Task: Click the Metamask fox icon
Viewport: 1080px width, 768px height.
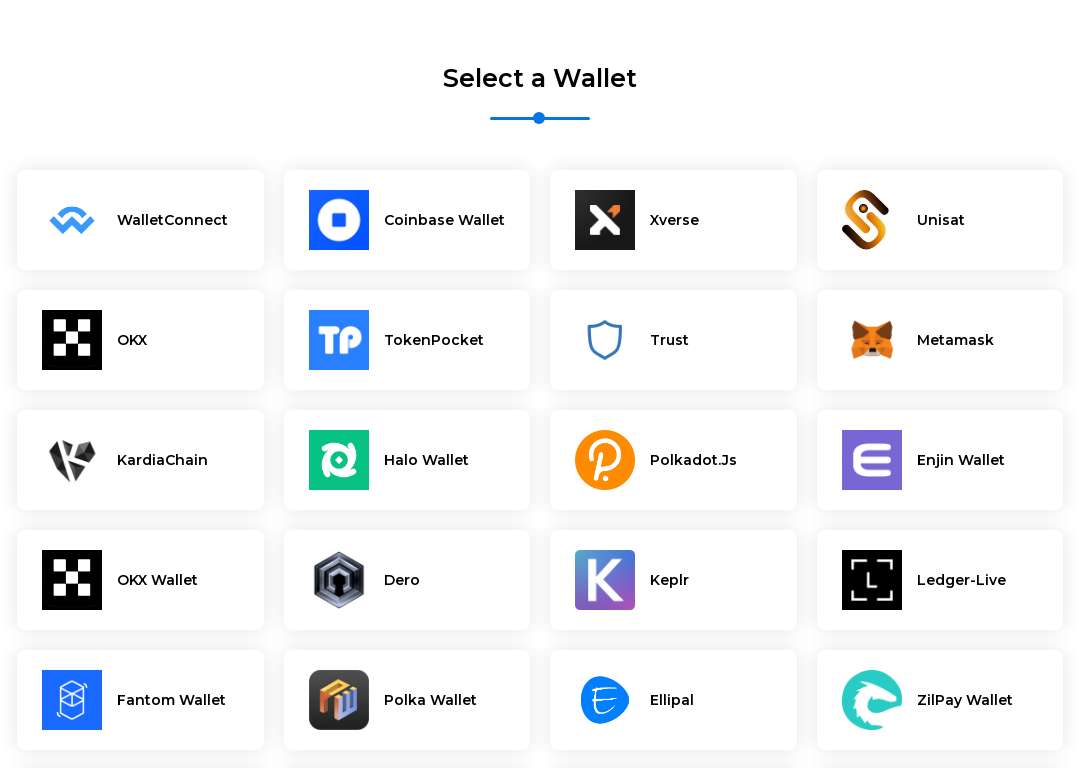Action: (872, 340)
